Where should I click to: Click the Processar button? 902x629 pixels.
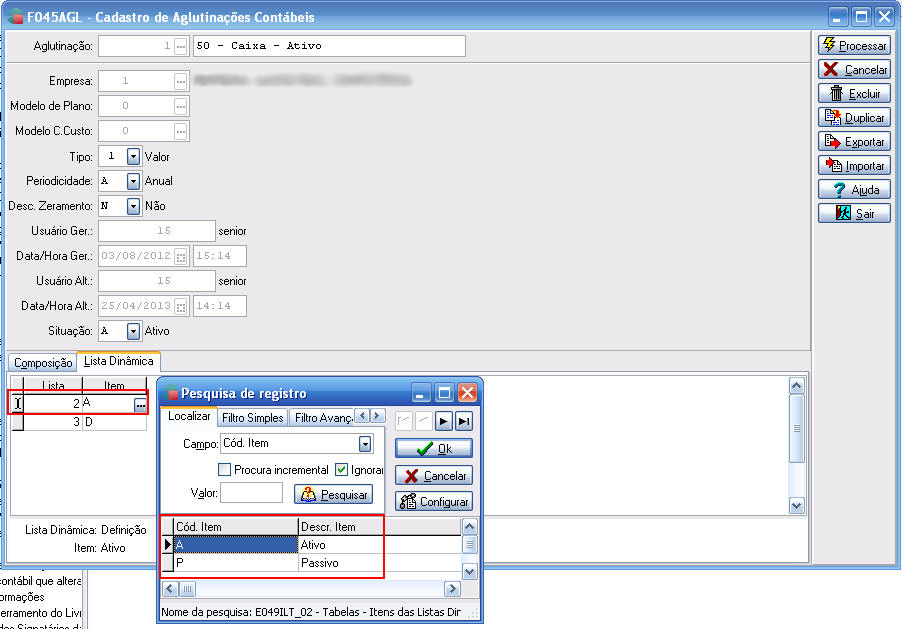pyautogui.click(x=854, y=45)
